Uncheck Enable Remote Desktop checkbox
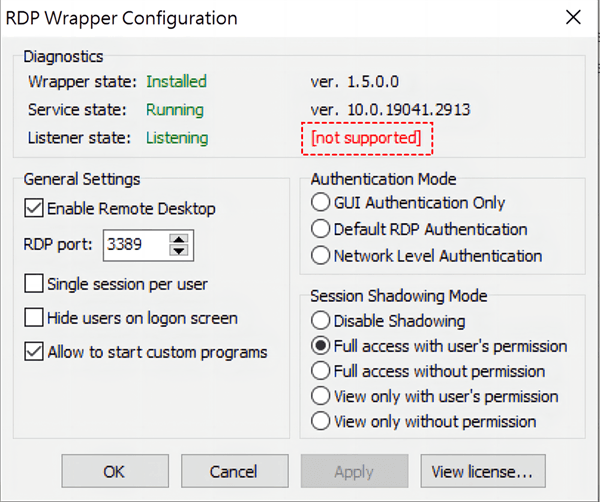Image resolution: width=600 pixels, height=502 pixels. pyautogui.click(x=34, y=209)
